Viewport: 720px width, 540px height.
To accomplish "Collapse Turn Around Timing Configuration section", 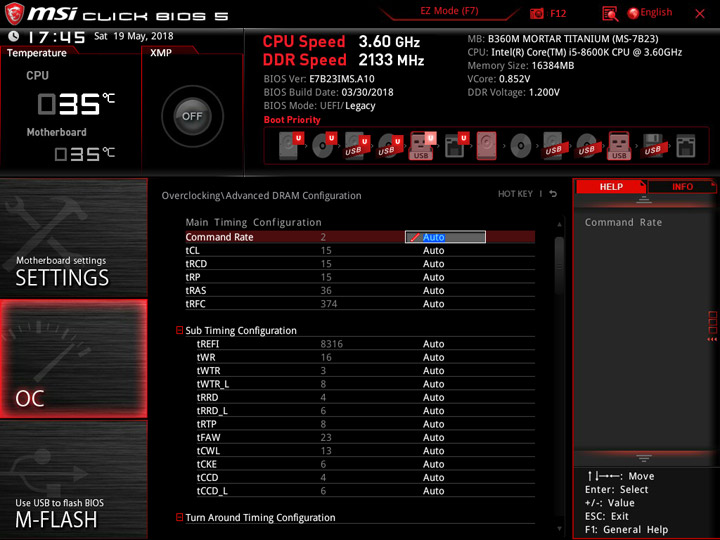I will tap(180, 517).
